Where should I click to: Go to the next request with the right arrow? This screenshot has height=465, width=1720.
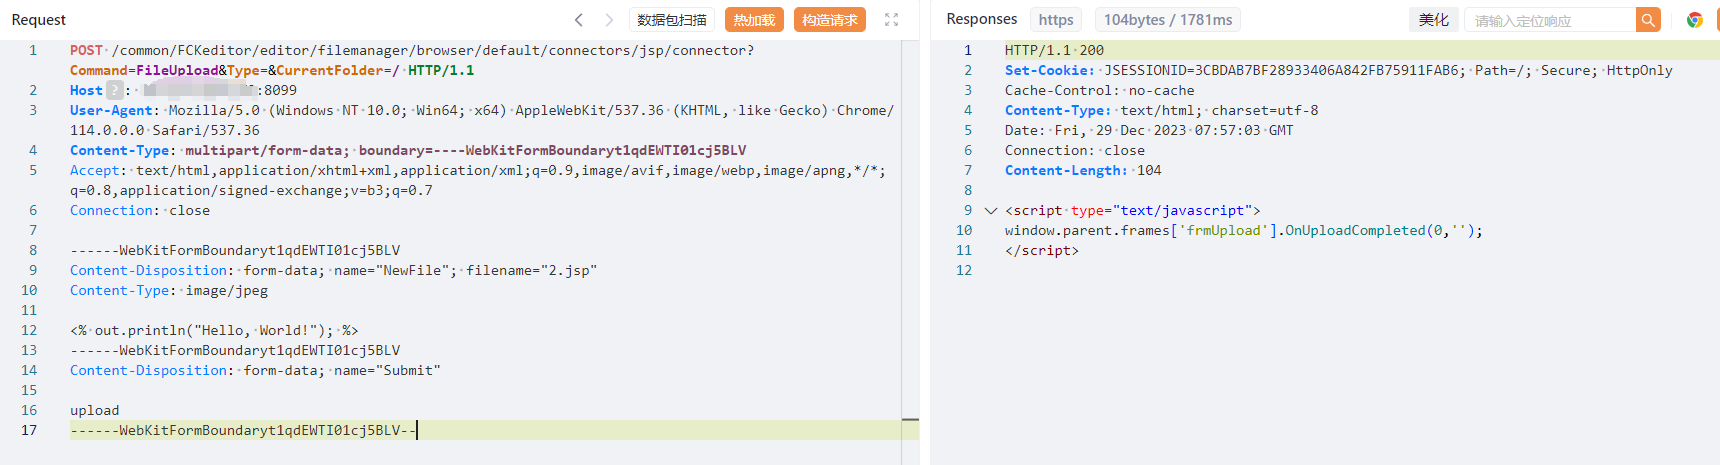coord(608,20)
